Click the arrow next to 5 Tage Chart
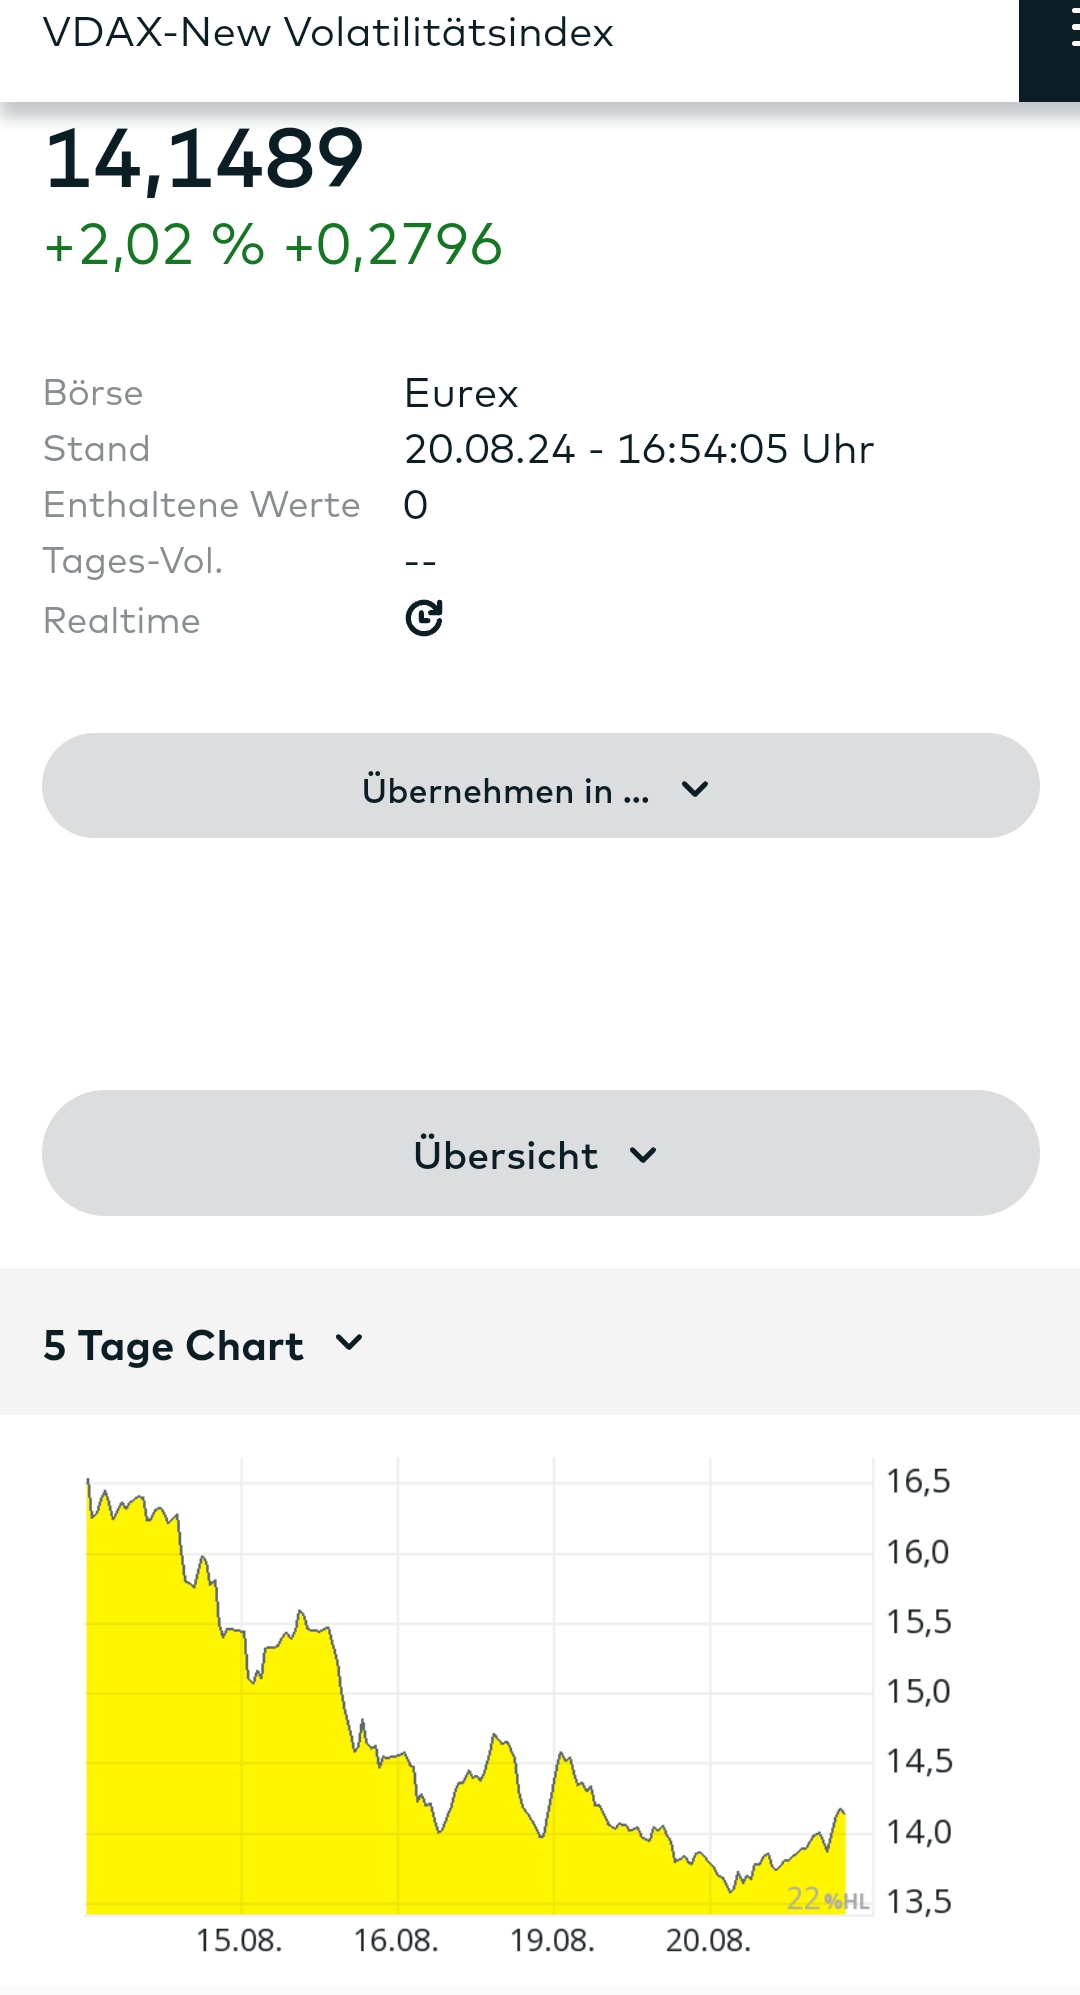Screen dimensions: 1080x1995 pyautogui.click(x=349, y=1342)
